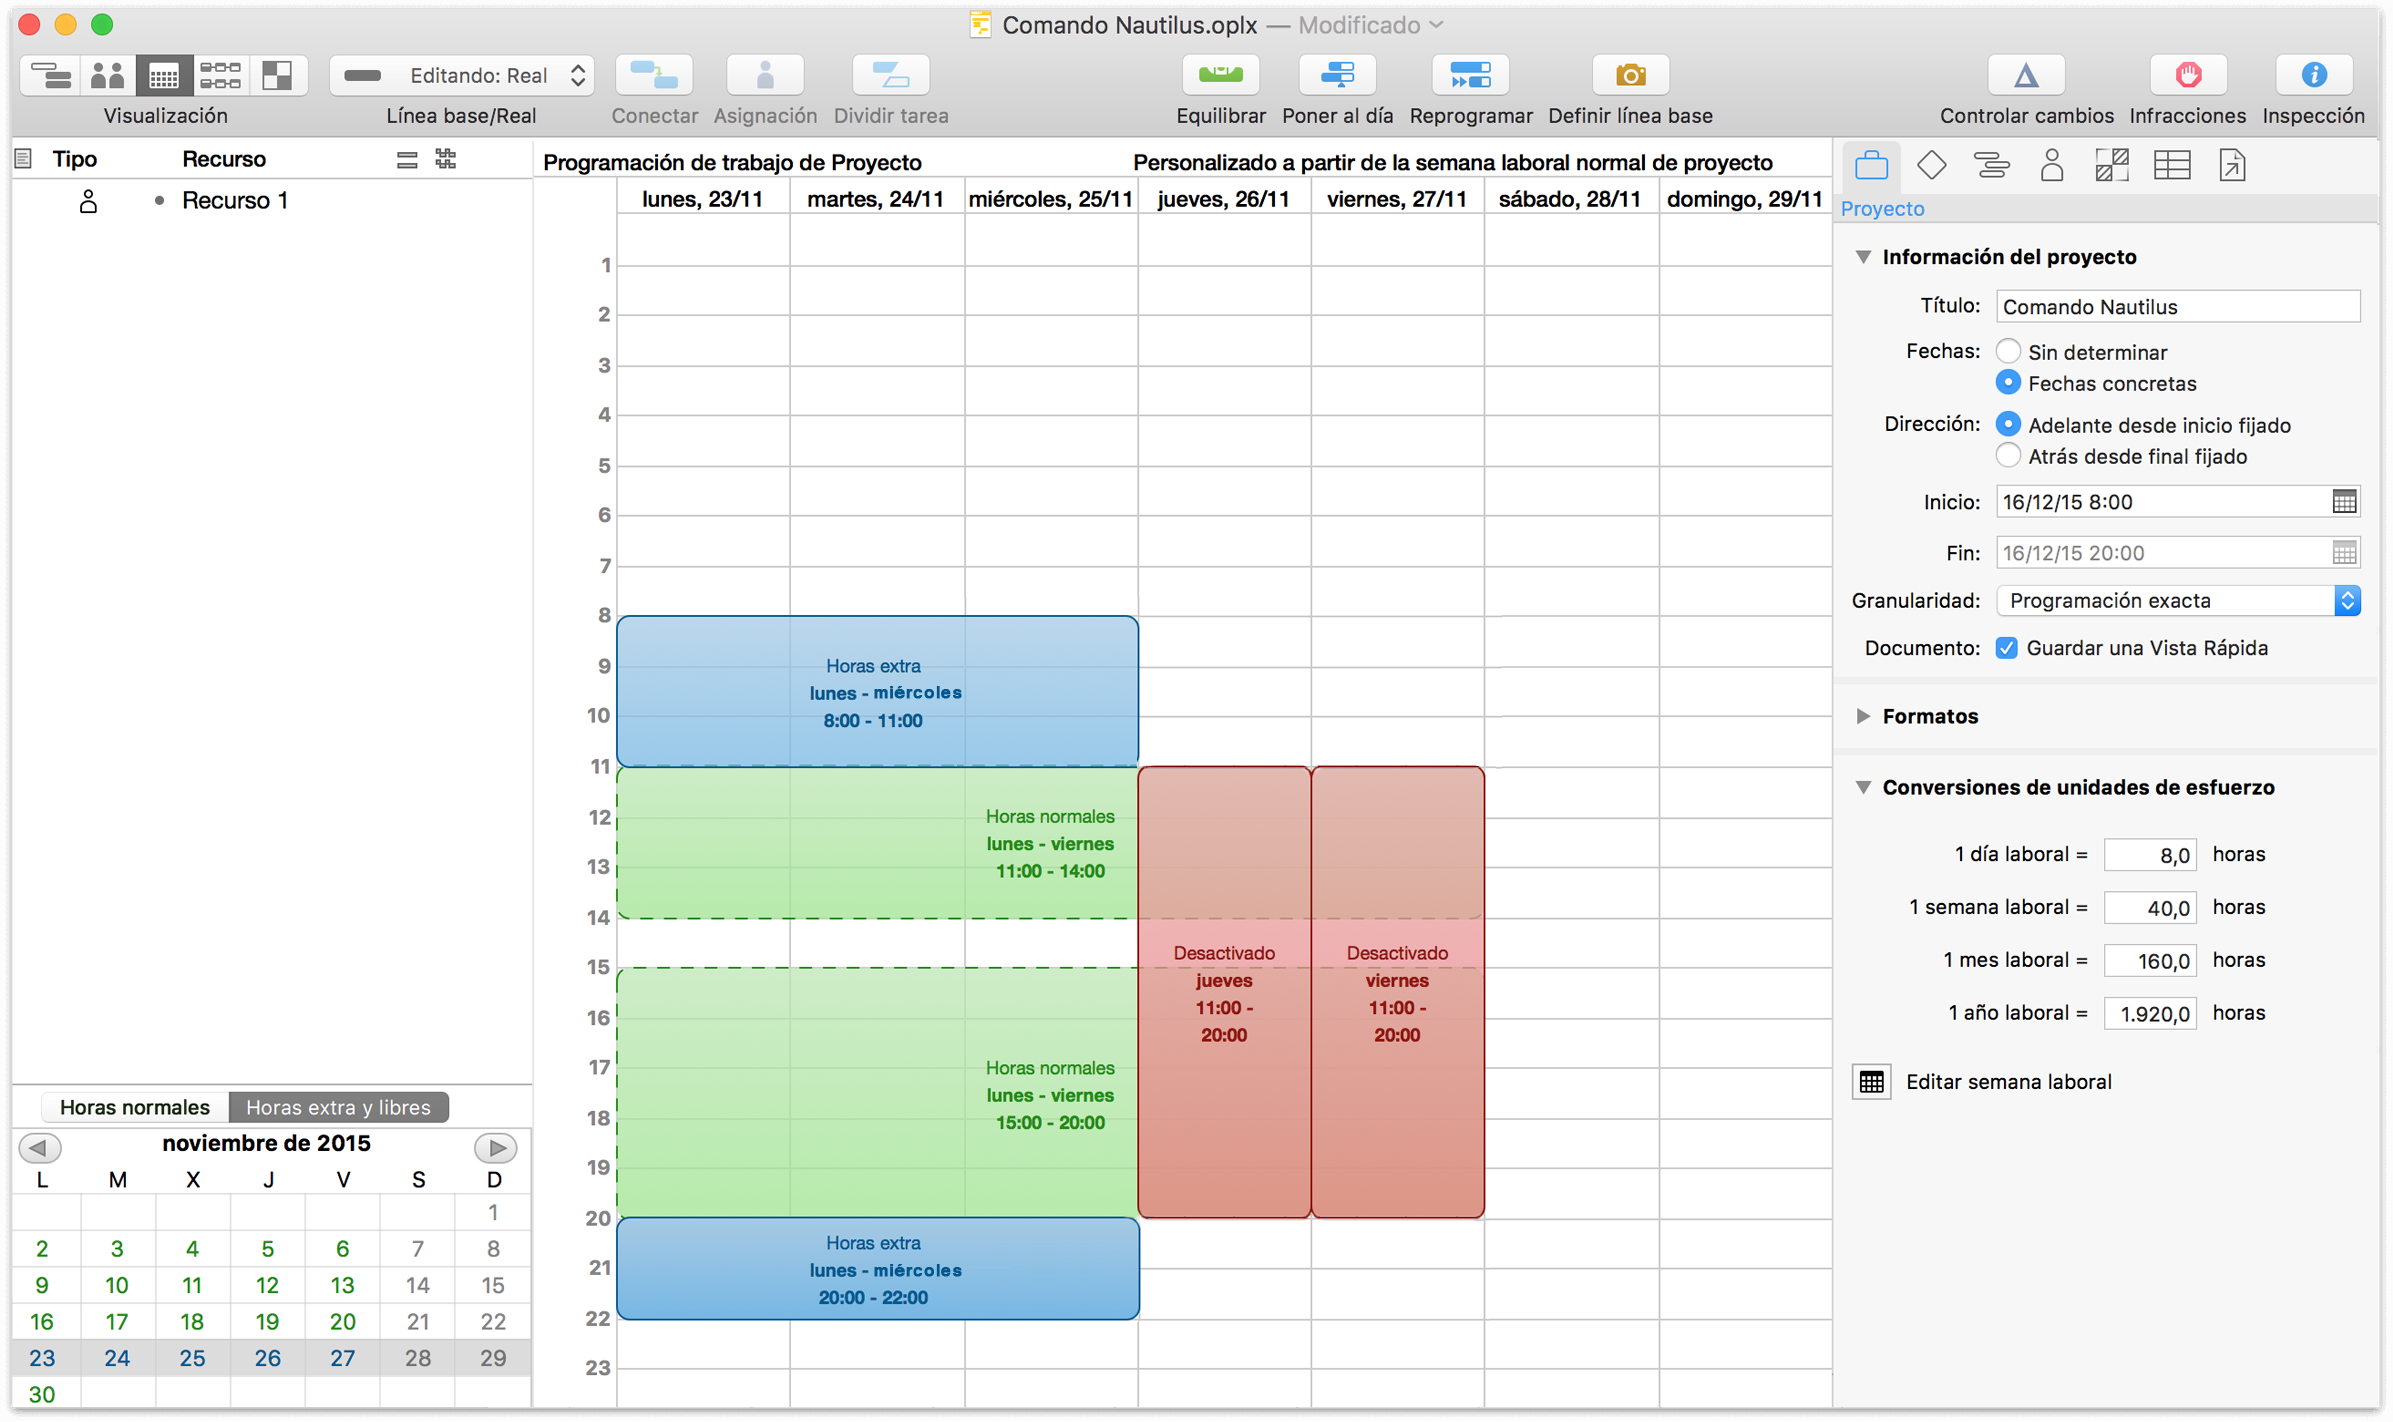Expand the Formatos section

(1863, 716)
